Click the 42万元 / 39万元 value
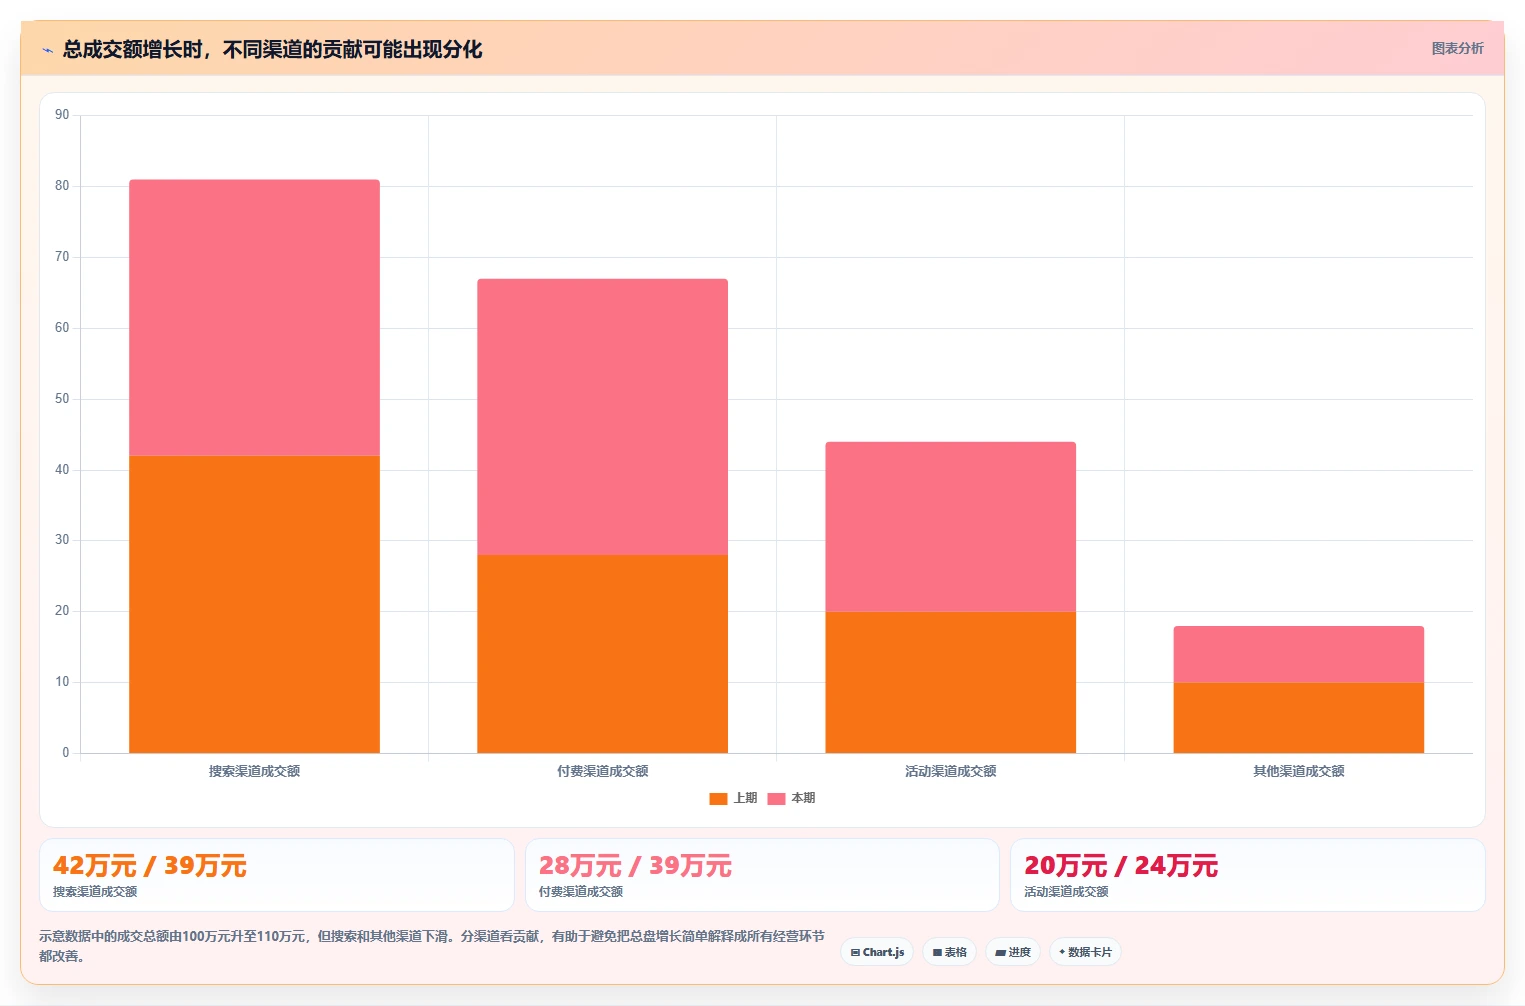The height and width of the screenshot is (1006, 1525). [x=150, y=866]
